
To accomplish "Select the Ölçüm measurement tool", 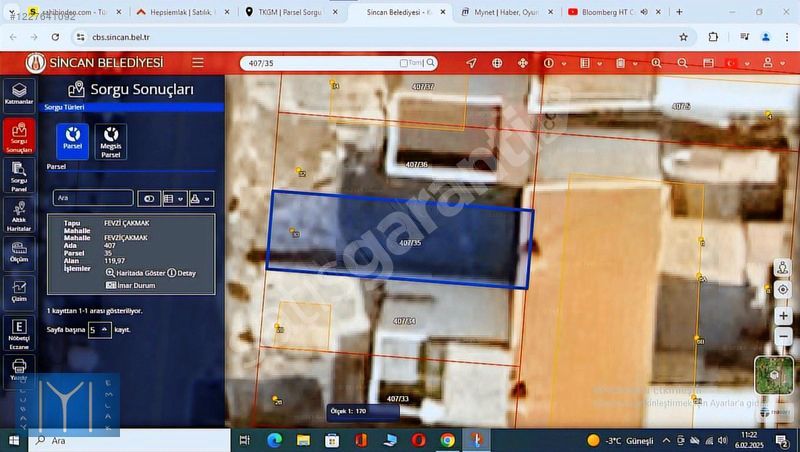I will [19, 250].
